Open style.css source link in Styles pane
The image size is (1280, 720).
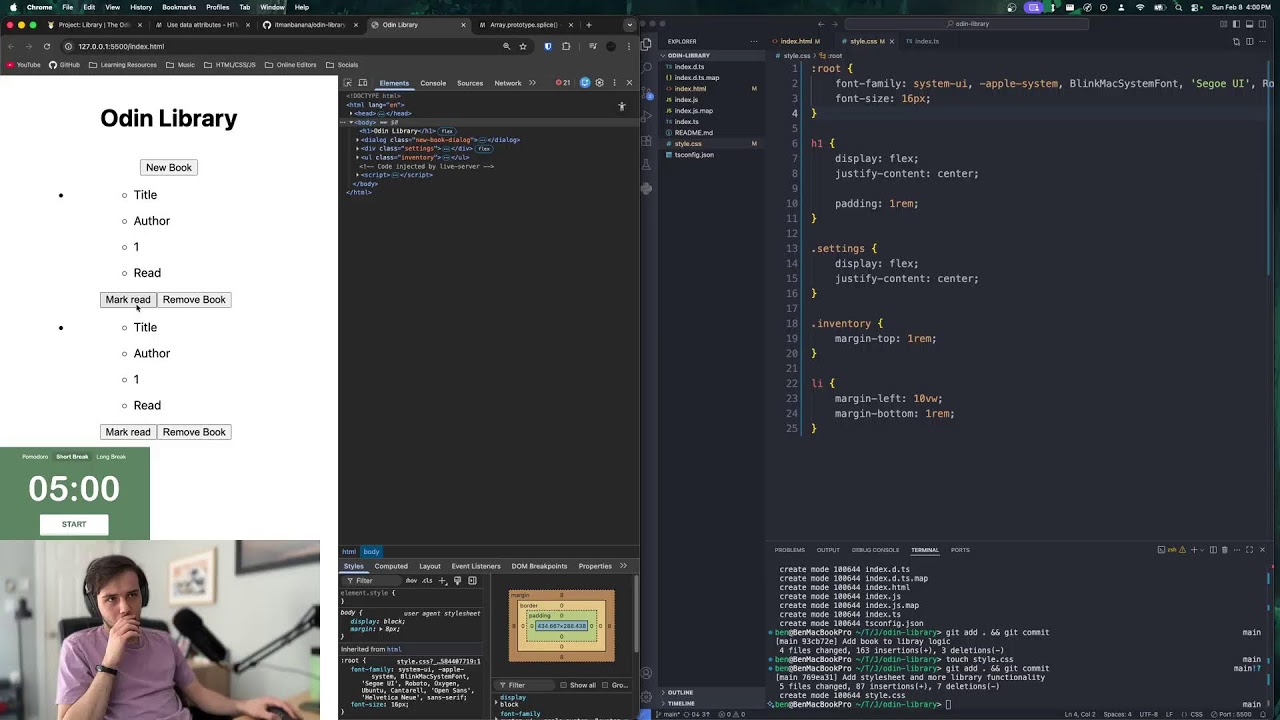[x=439, y=661]
